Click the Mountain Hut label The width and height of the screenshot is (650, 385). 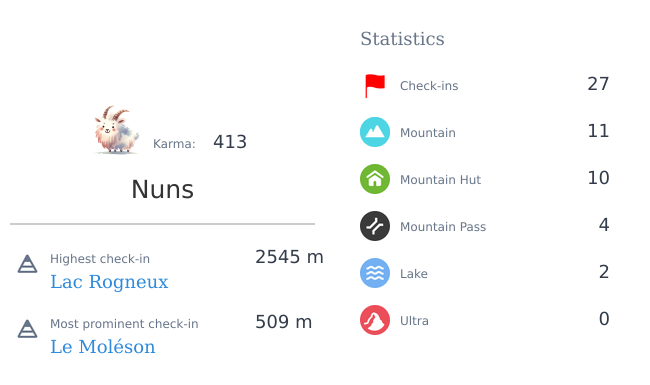[440, 180]
